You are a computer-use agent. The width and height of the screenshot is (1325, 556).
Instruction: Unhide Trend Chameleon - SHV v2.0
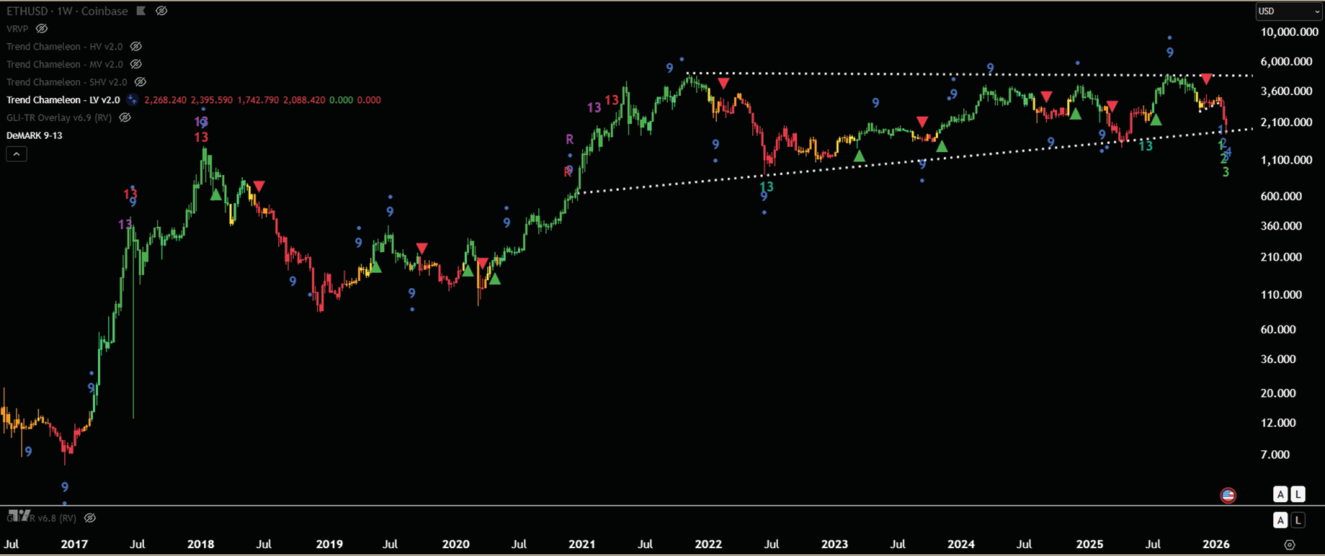coord(140,82)
